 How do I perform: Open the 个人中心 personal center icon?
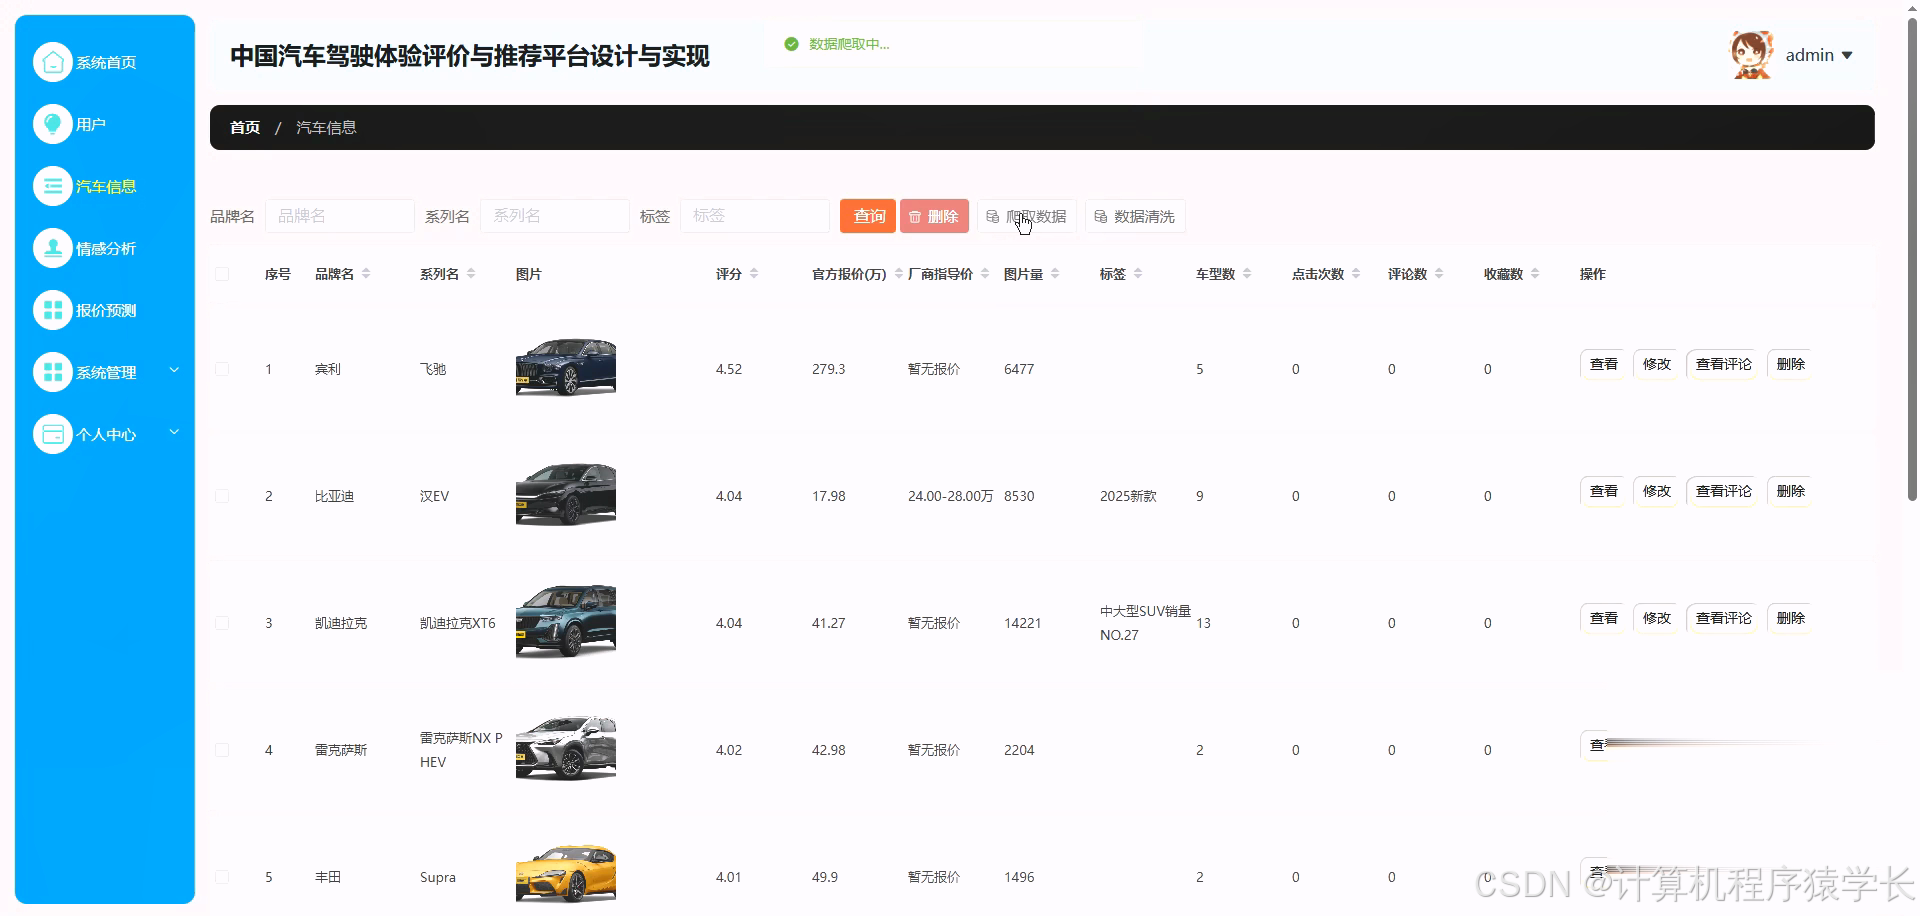53,434
